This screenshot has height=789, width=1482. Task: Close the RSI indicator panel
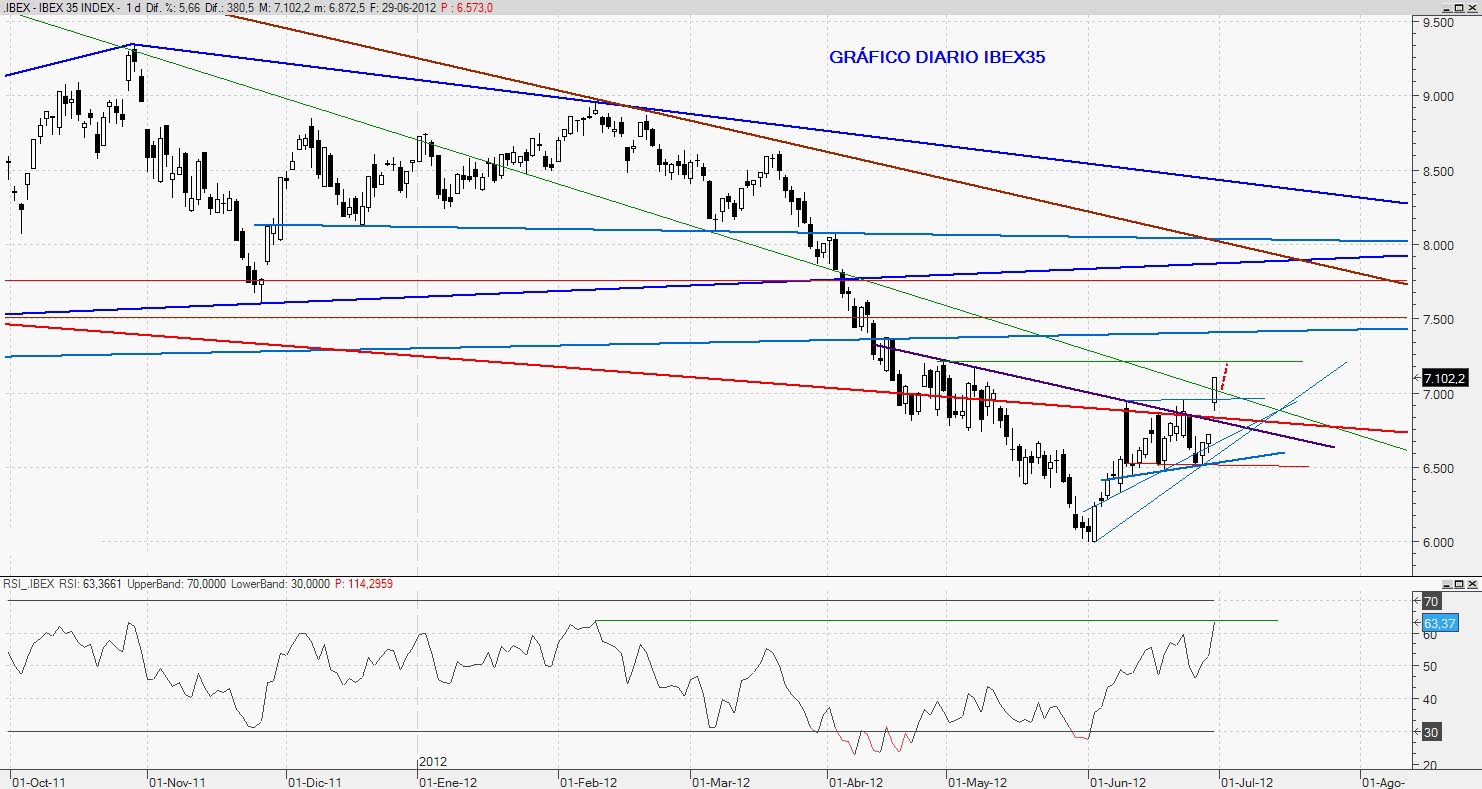[x=1473, y=584]
